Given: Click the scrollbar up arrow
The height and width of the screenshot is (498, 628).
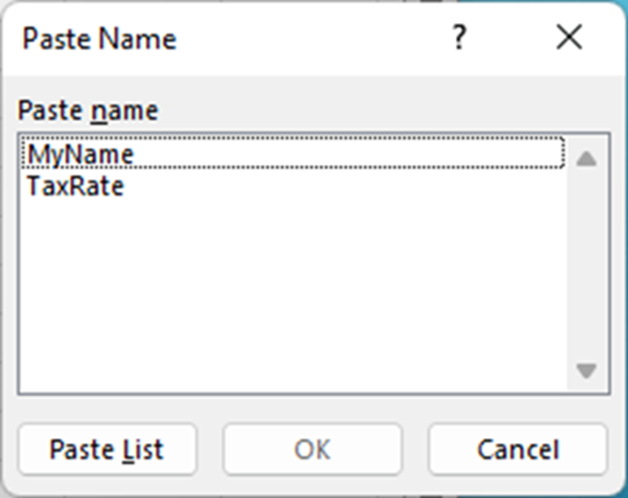Looking at the screenshot, I should [587, 159].
